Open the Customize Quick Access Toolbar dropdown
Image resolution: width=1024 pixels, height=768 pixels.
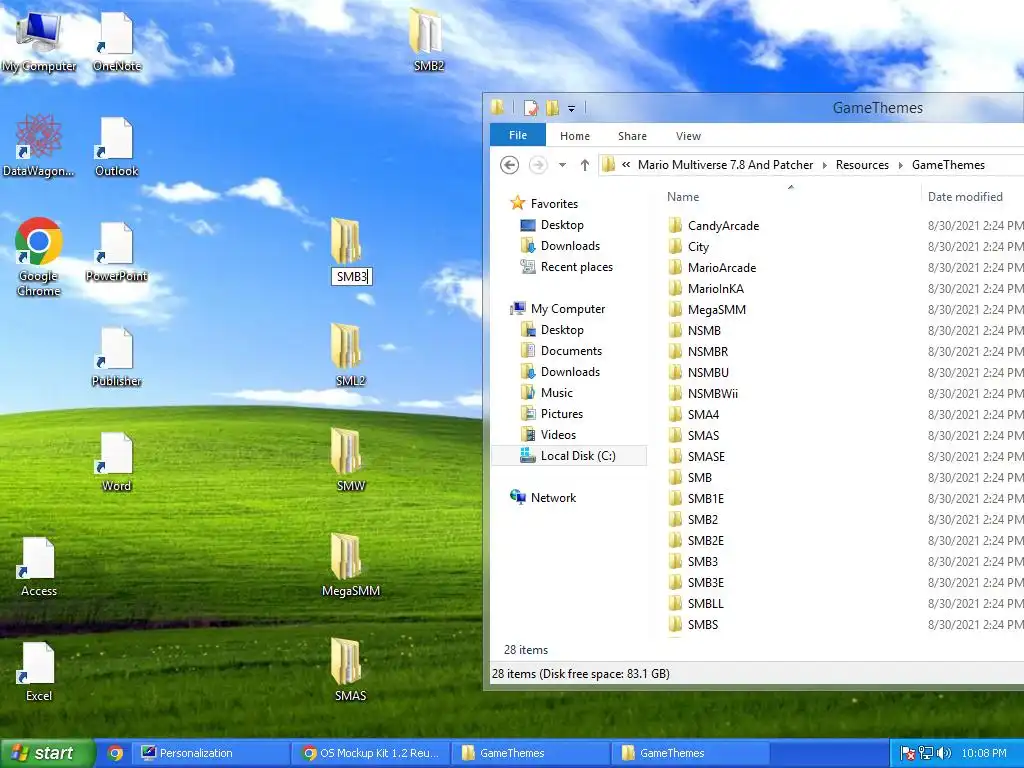tap(571, 108)
